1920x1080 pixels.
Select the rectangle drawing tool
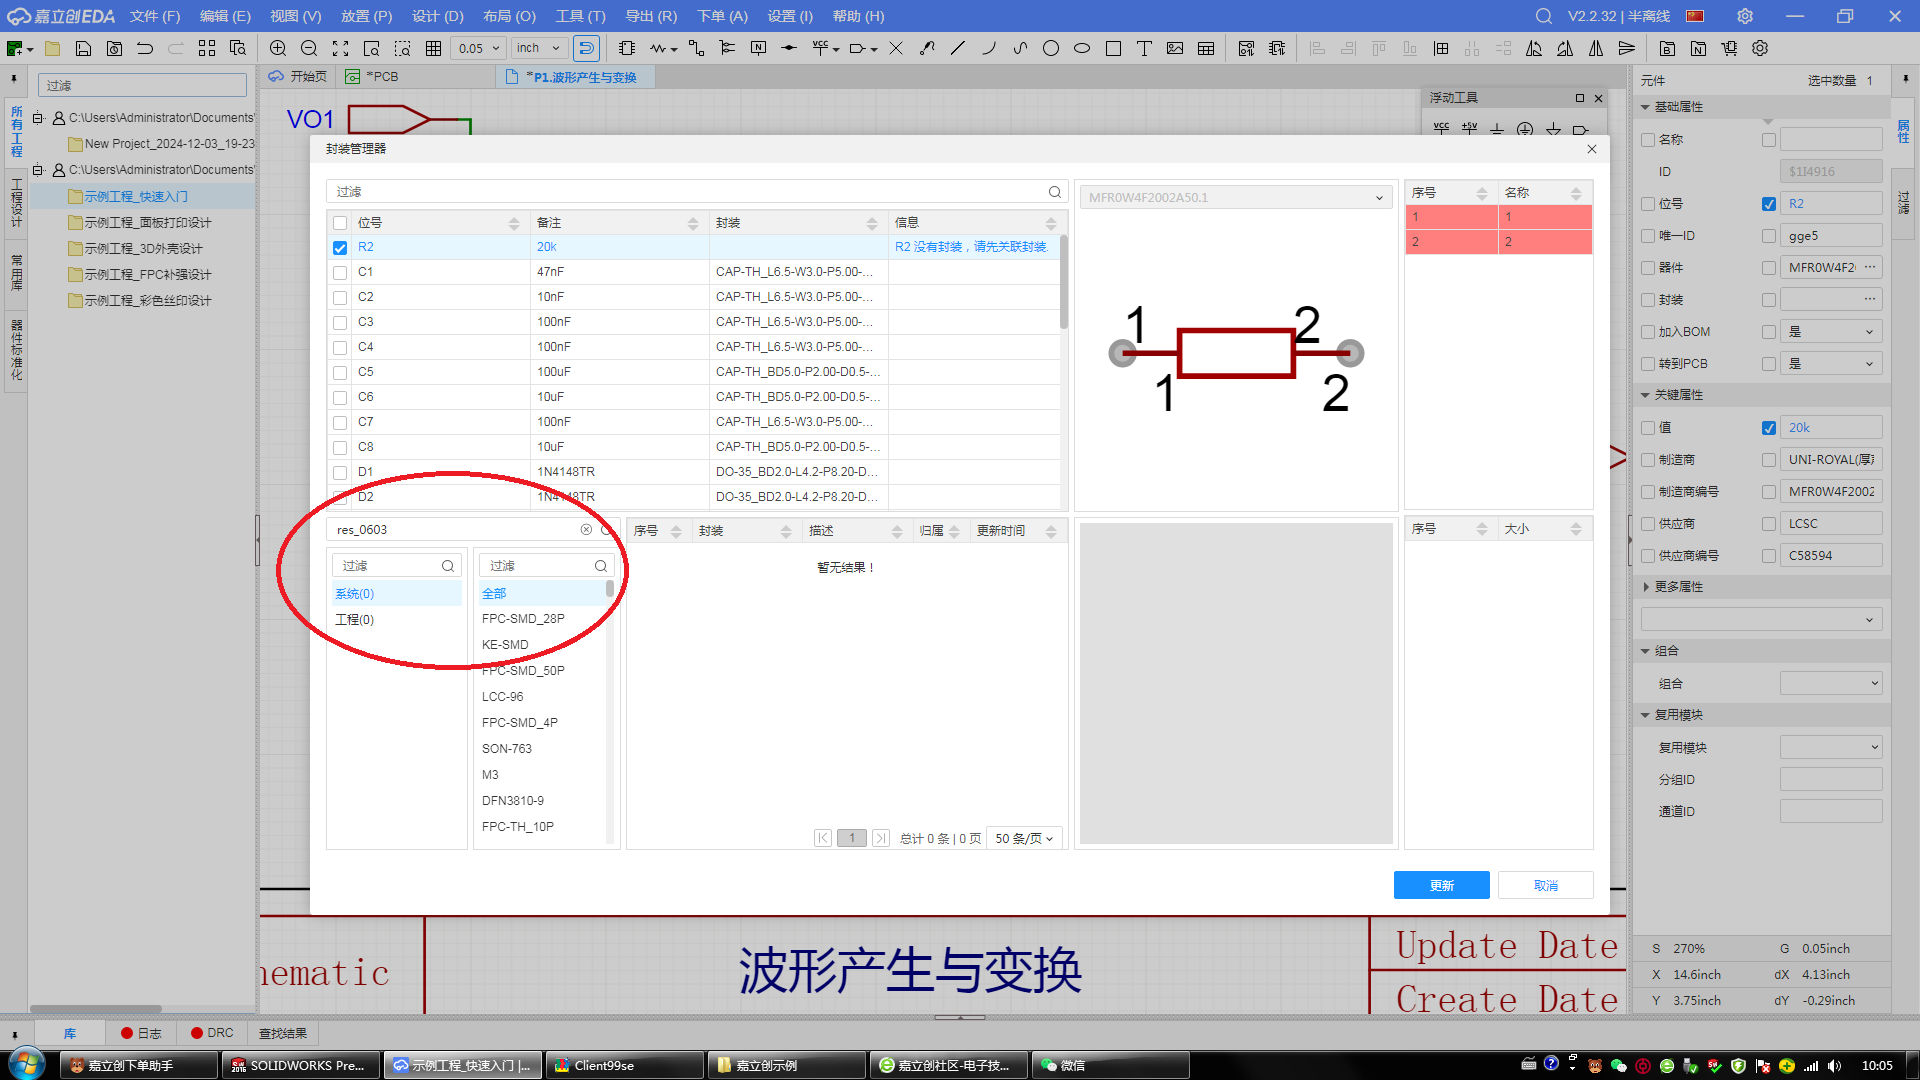point(1113,48)
